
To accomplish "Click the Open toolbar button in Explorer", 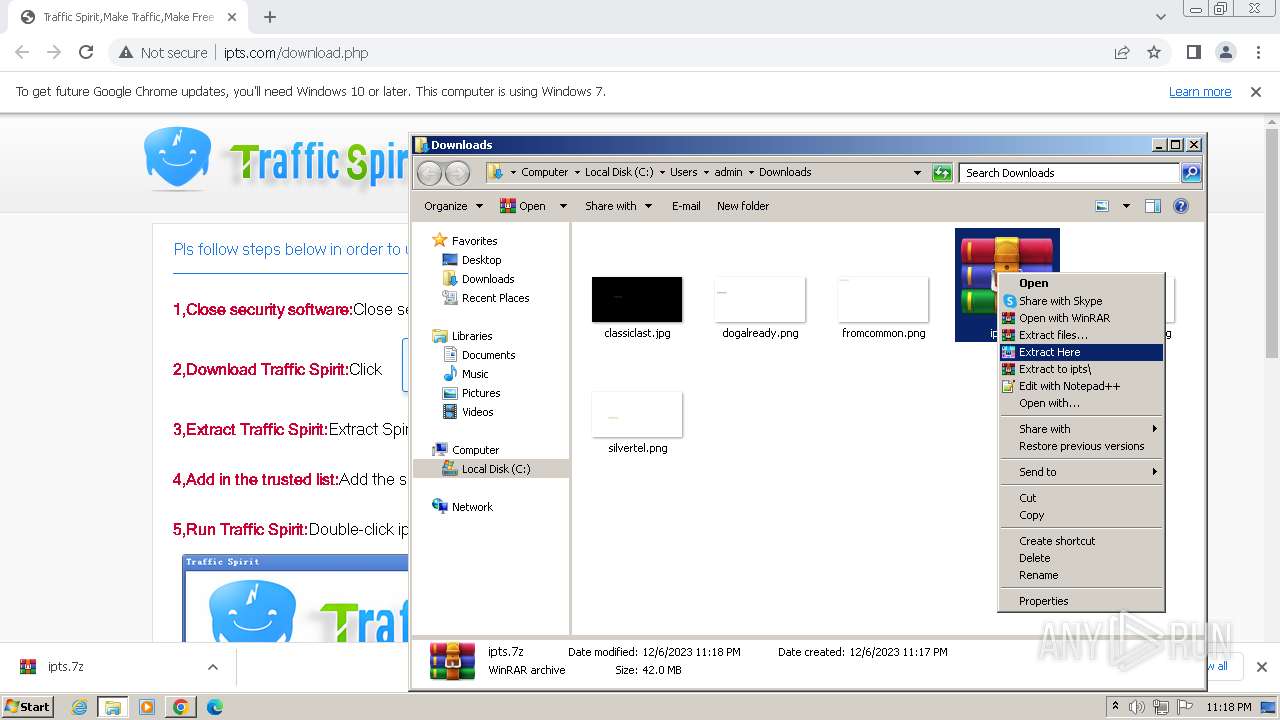I will [523, 206].
